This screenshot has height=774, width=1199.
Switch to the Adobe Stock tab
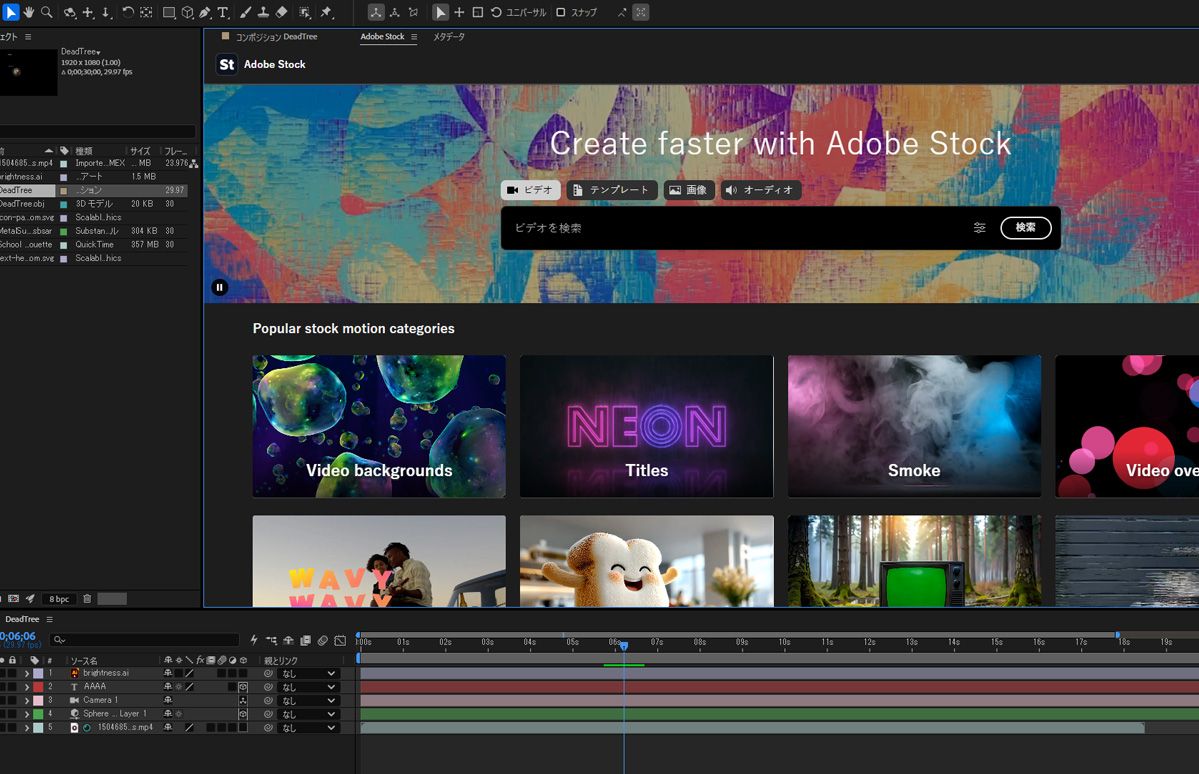[x=382, y=37]
